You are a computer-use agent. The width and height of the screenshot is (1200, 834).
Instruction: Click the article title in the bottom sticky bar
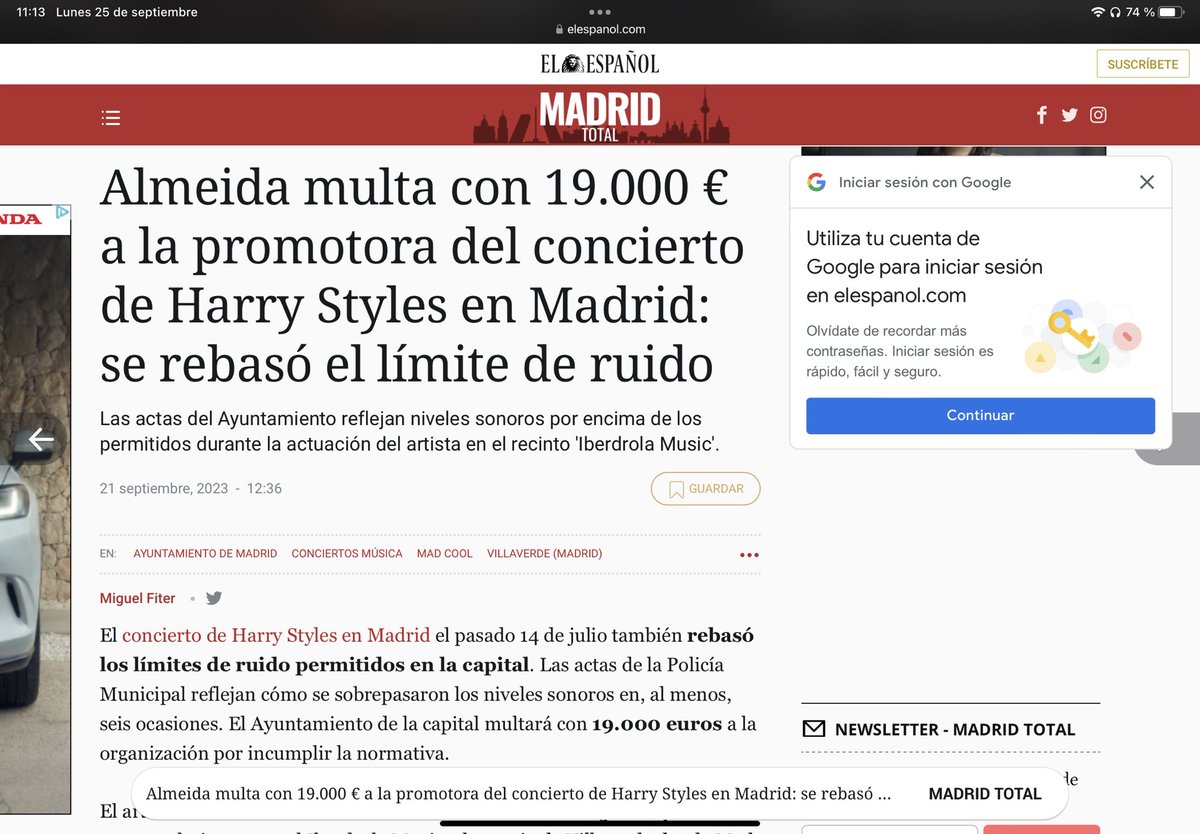(x=518, y=794)
